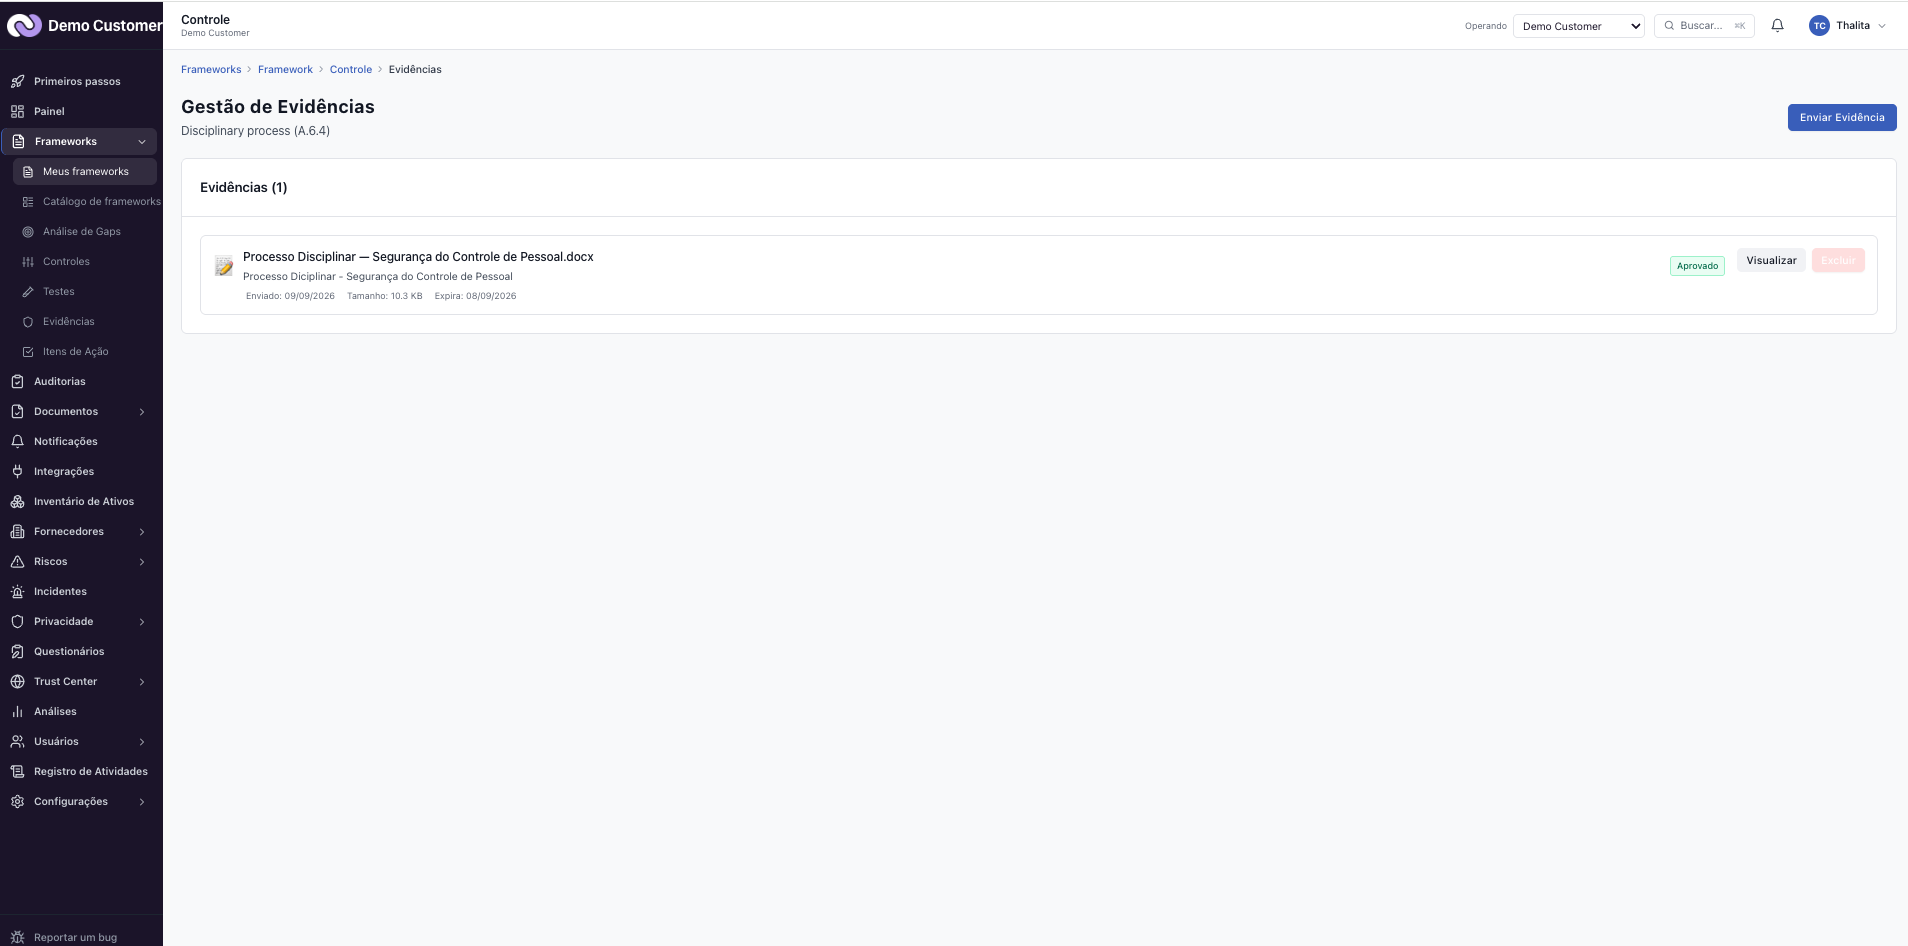Click the Excluir button on evidence

tap(1838, 260)
